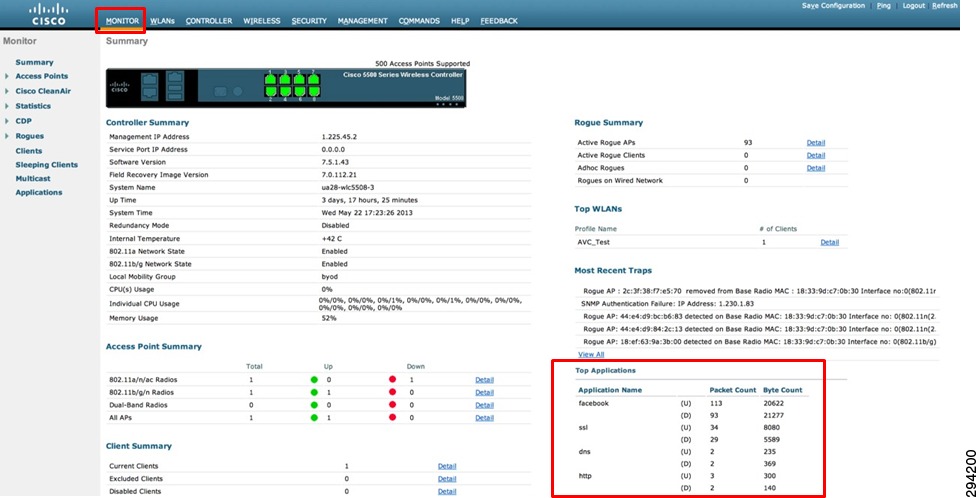Click the green status dot for 802.11b/g/n Radios Up
Image resolution: width=977 pixels, height=498 pixels.
pos(314,392)
